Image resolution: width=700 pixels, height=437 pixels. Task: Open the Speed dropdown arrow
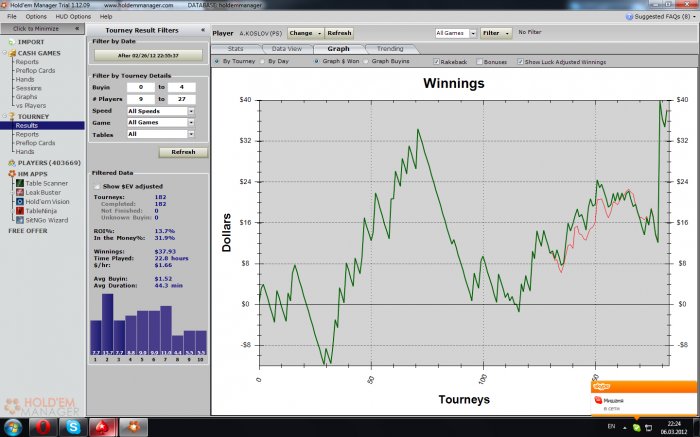click(x=191, y=111)
